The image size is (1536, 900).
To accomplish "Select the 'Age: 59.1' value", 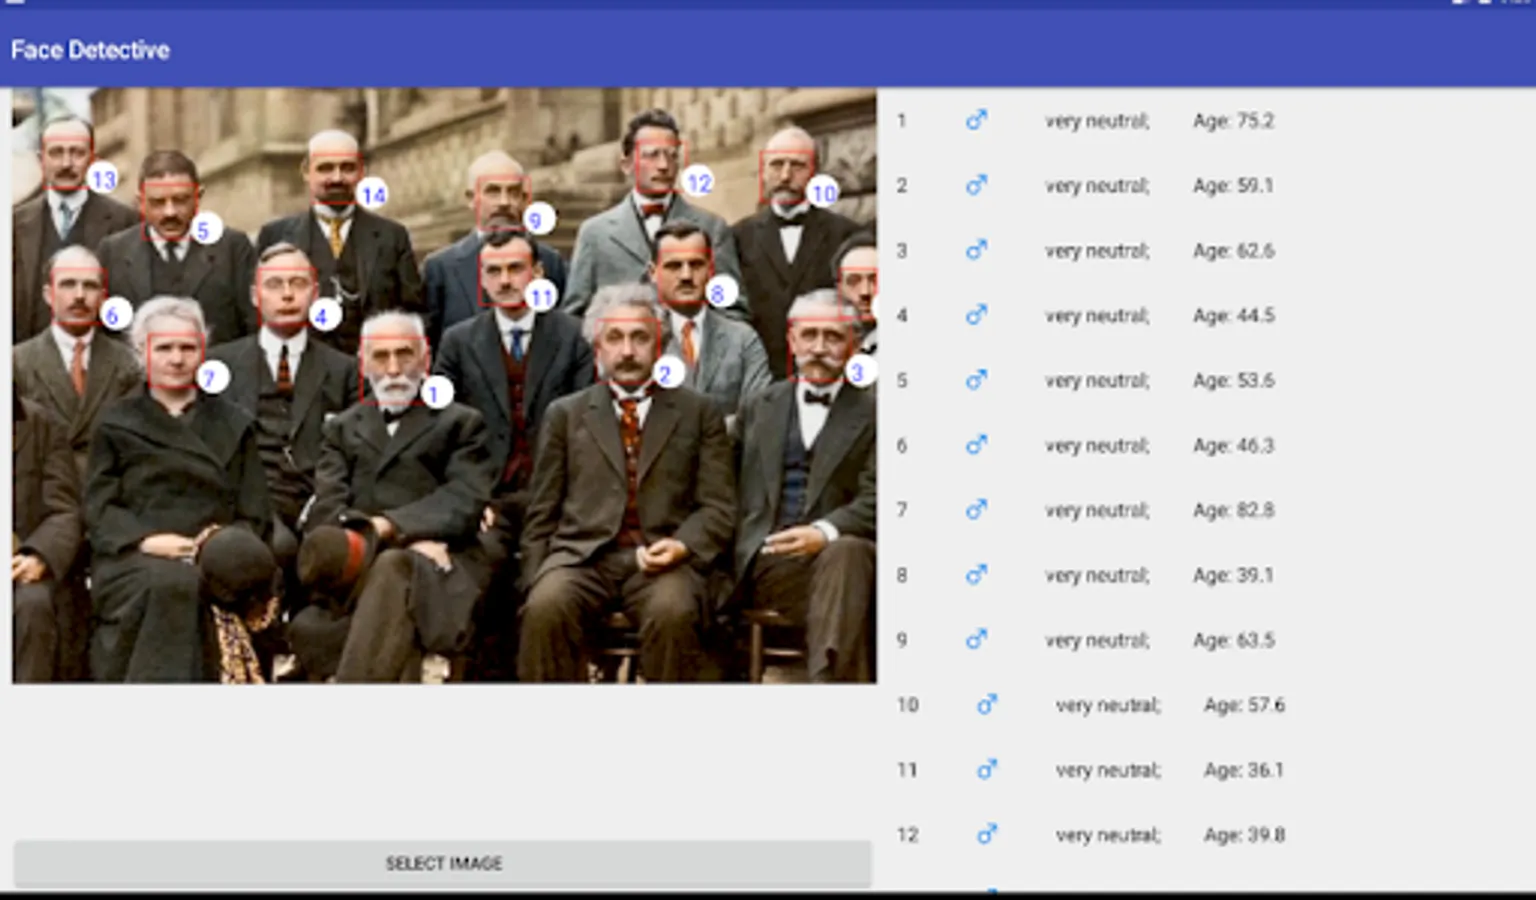I will 1233,186.
